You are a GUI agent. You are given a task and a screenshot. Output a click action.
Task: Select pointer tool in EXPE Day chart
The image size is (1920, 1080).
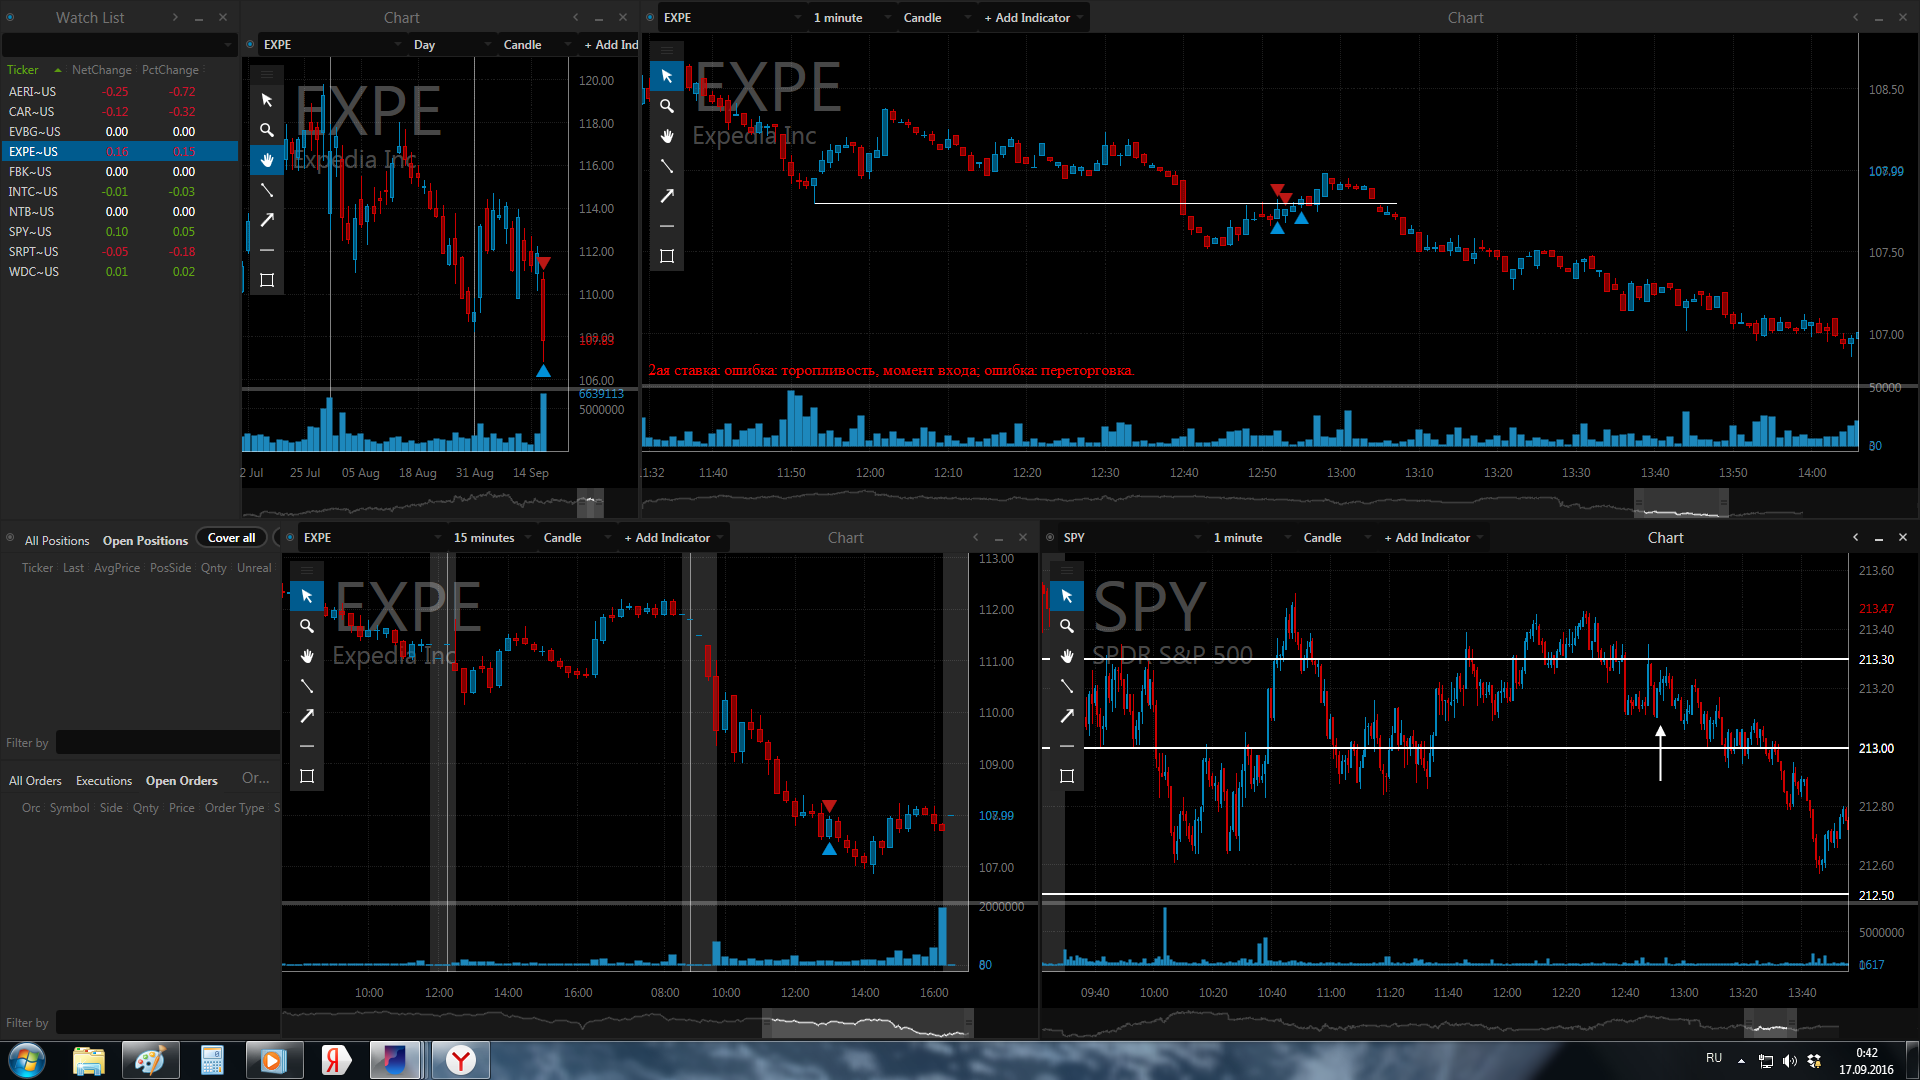[267, 100]
